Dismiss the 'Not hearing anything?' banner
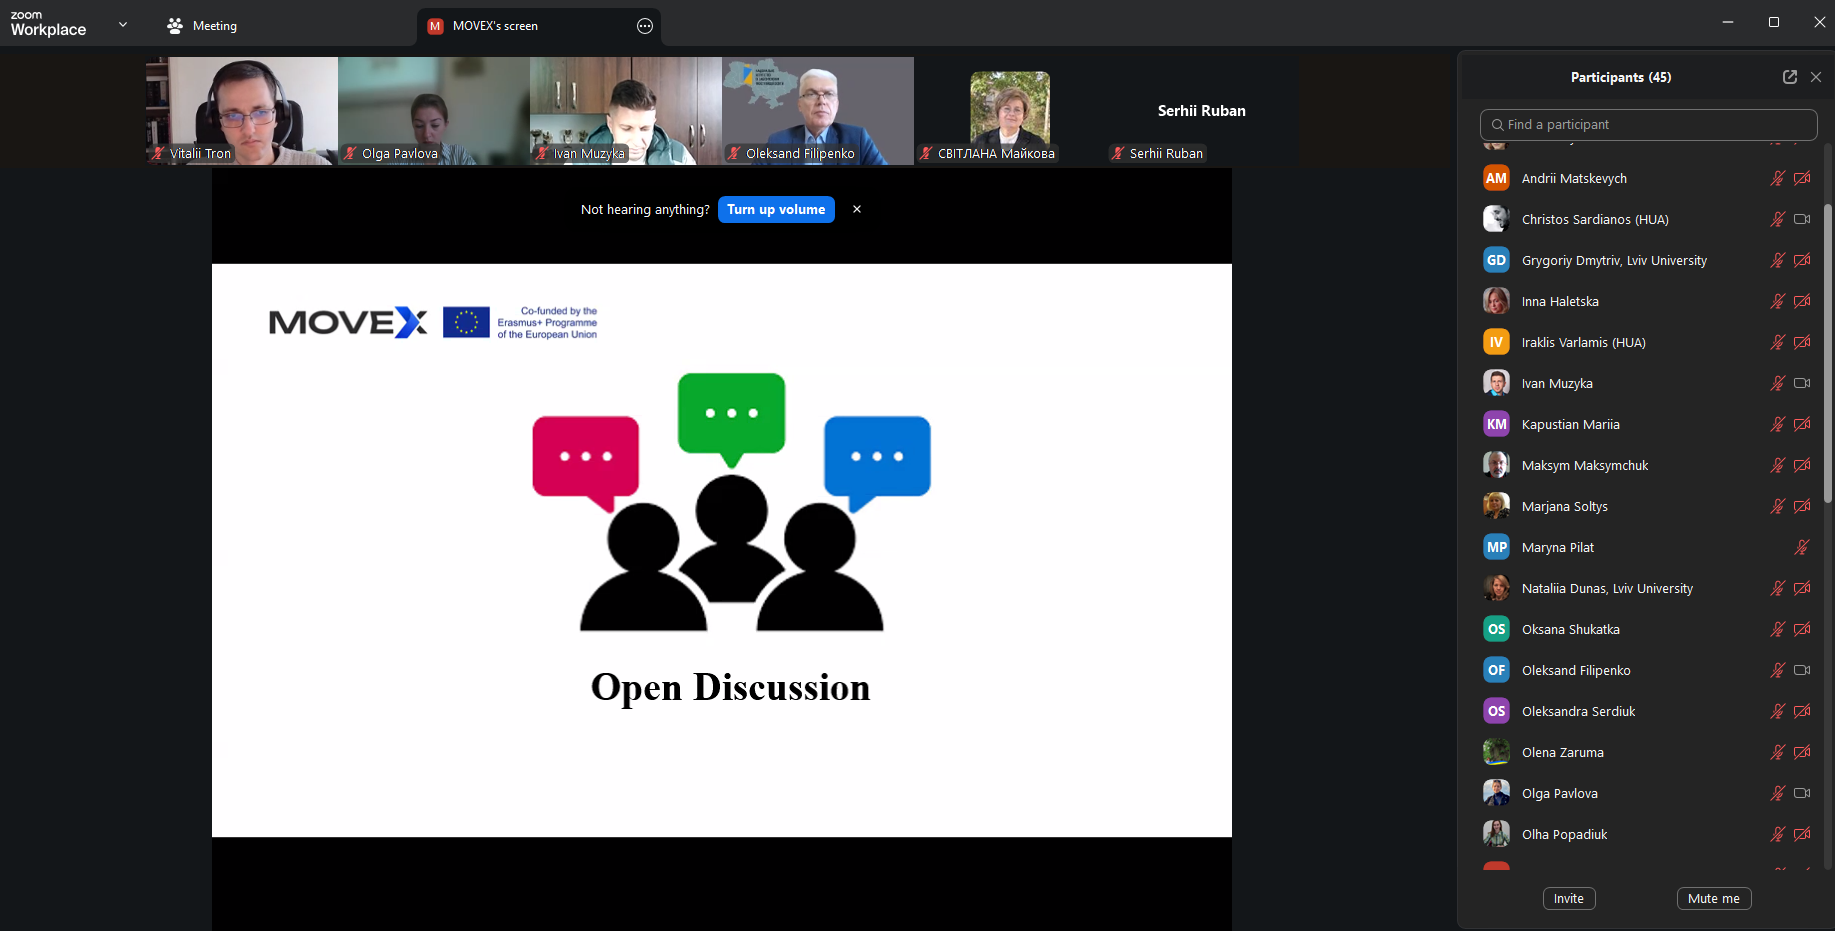The image size is (1835, 931). tap(857, 209)
